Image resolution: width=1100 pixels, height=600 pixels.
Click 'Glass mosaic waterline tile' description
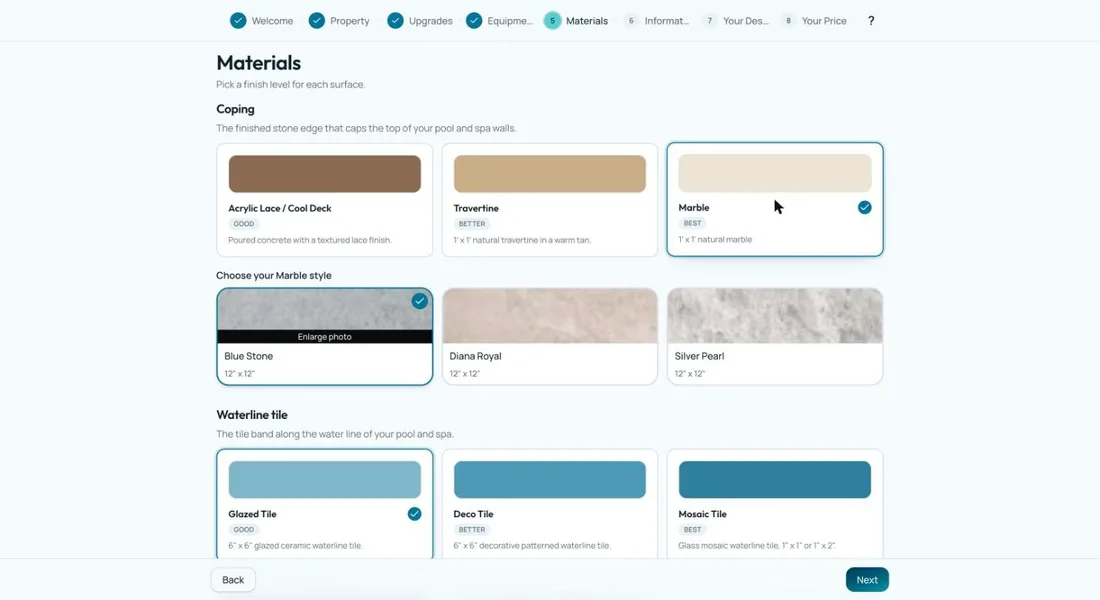click(x=756, y=546)
